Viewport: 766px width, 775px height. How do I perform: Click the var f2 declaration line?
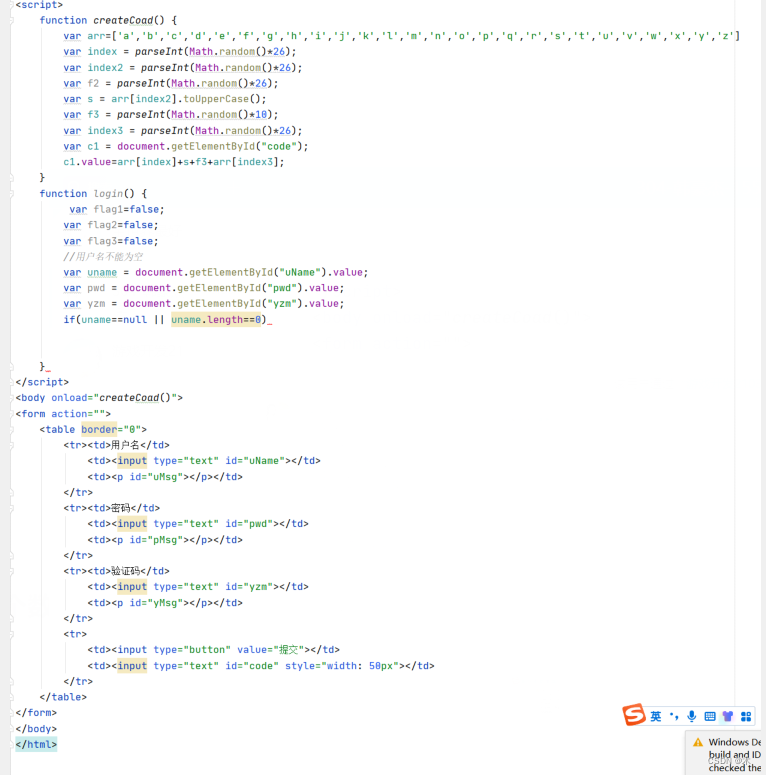point(170,84)
